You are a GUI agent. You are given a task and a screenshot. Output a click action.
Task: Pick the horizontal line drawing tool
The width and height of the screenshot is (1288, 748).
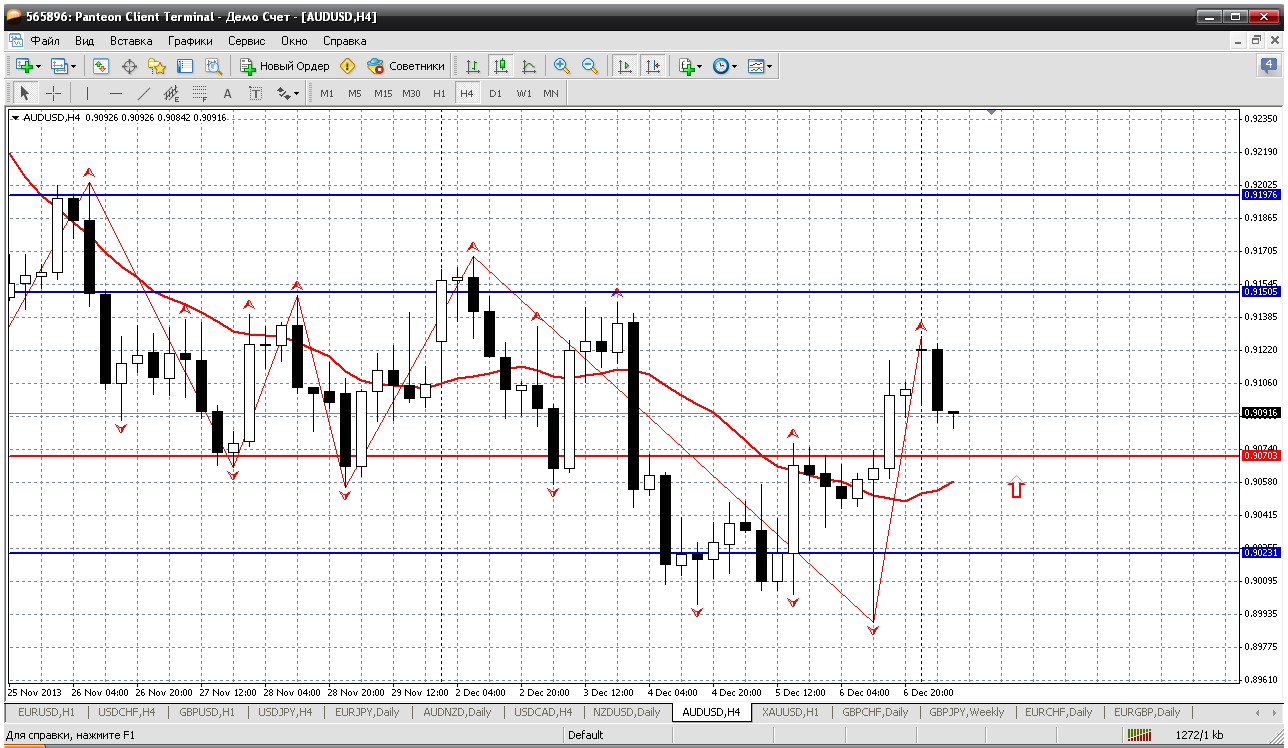point(115,93)
